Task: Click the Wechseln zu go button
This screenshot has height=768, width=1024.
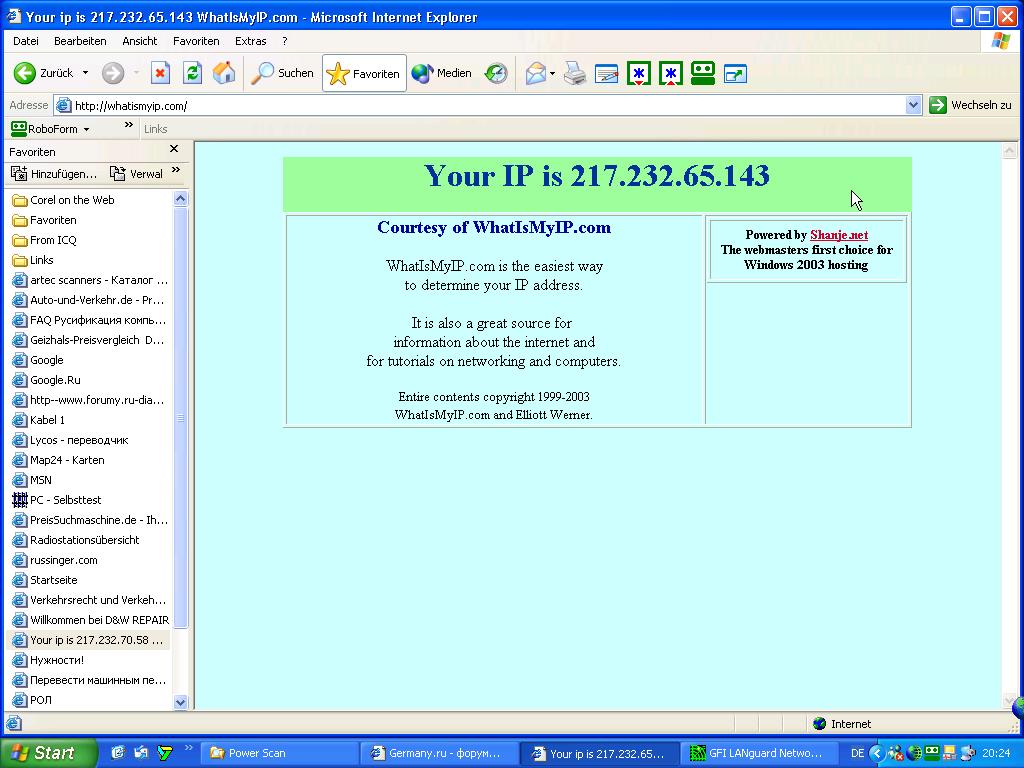Action: (x=970, y=105)
